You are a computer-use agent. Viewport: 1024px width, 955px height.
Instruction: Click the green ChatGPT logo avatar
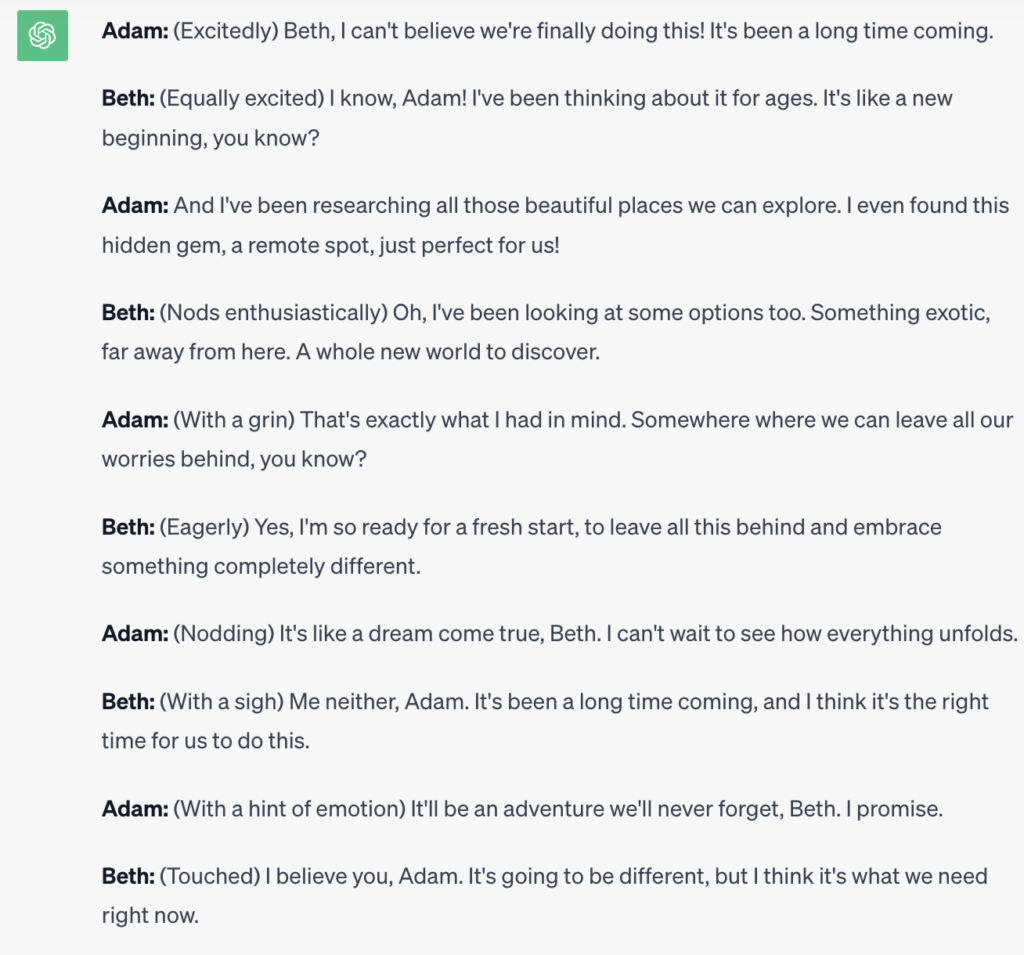click(x=42, y=35)
